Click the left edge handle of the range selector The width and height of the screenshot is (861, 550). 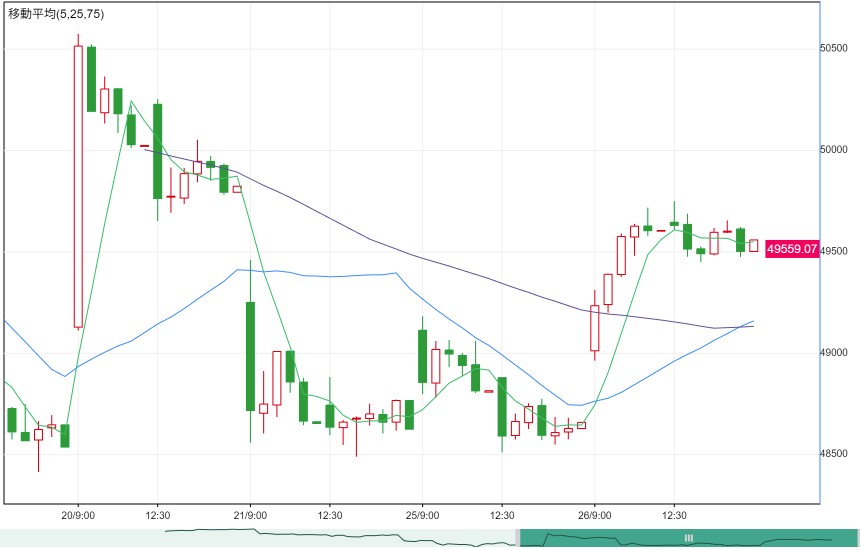(x=518, y=538)
